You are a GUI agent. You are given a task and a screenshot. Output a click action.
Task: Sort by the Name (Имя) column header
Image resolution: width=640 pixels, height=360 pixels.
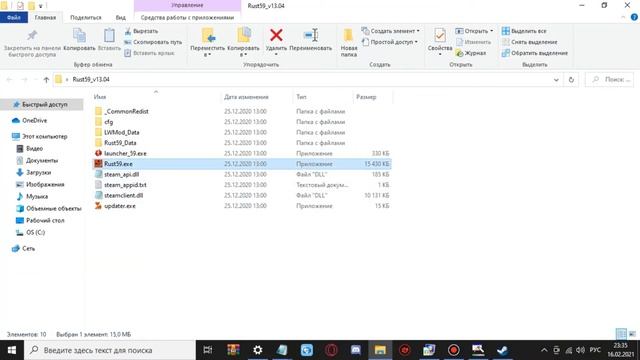coord(100,97)
